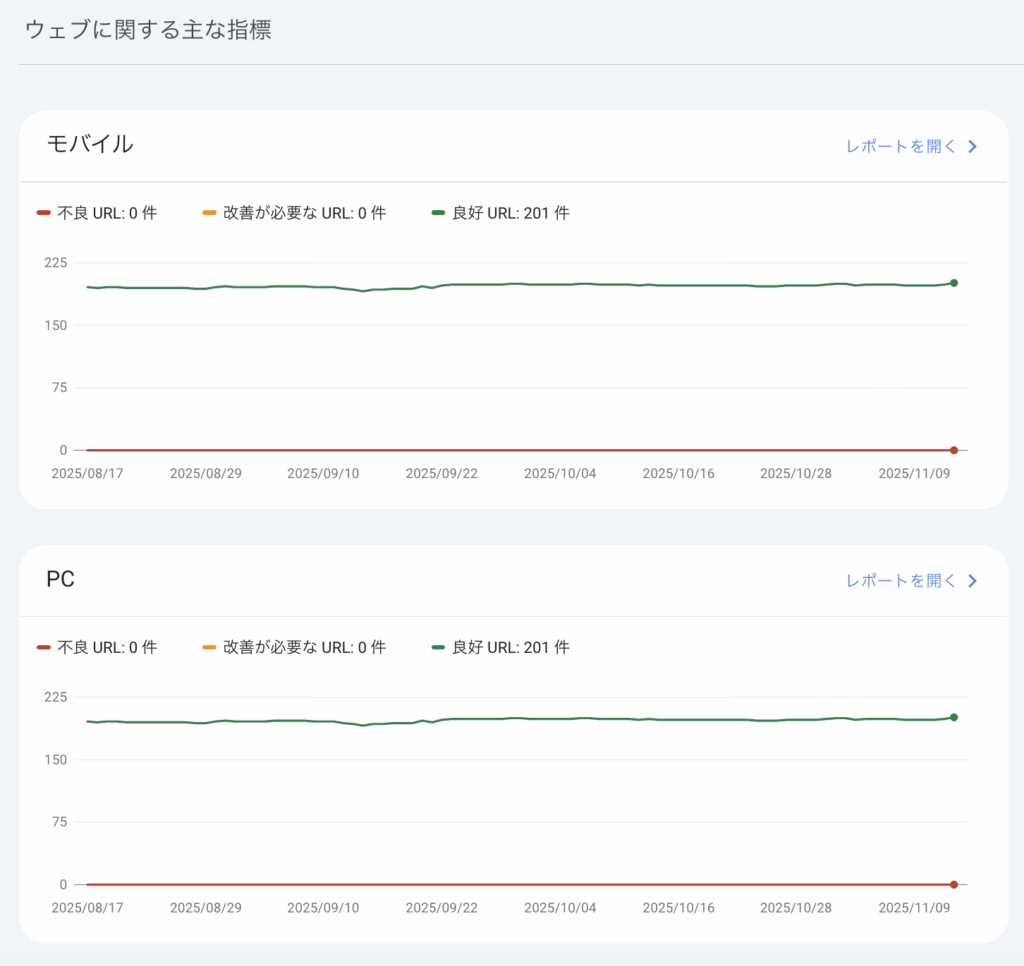Click green endpoint dot on PC chart
The height and width of the screenshot is (966, 1024).
point(954,717)
